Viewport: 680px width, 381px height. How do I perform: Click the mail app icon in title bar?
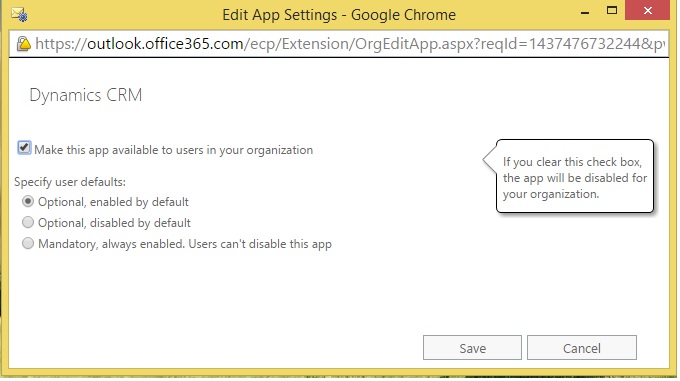click(x=20, y=14)
